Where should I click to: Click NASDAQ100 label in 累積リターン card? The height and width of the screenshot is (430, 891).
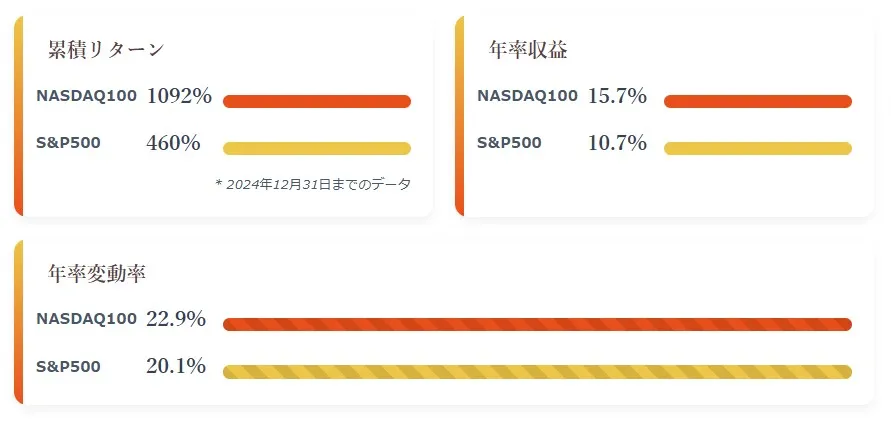tap(86, 95)
